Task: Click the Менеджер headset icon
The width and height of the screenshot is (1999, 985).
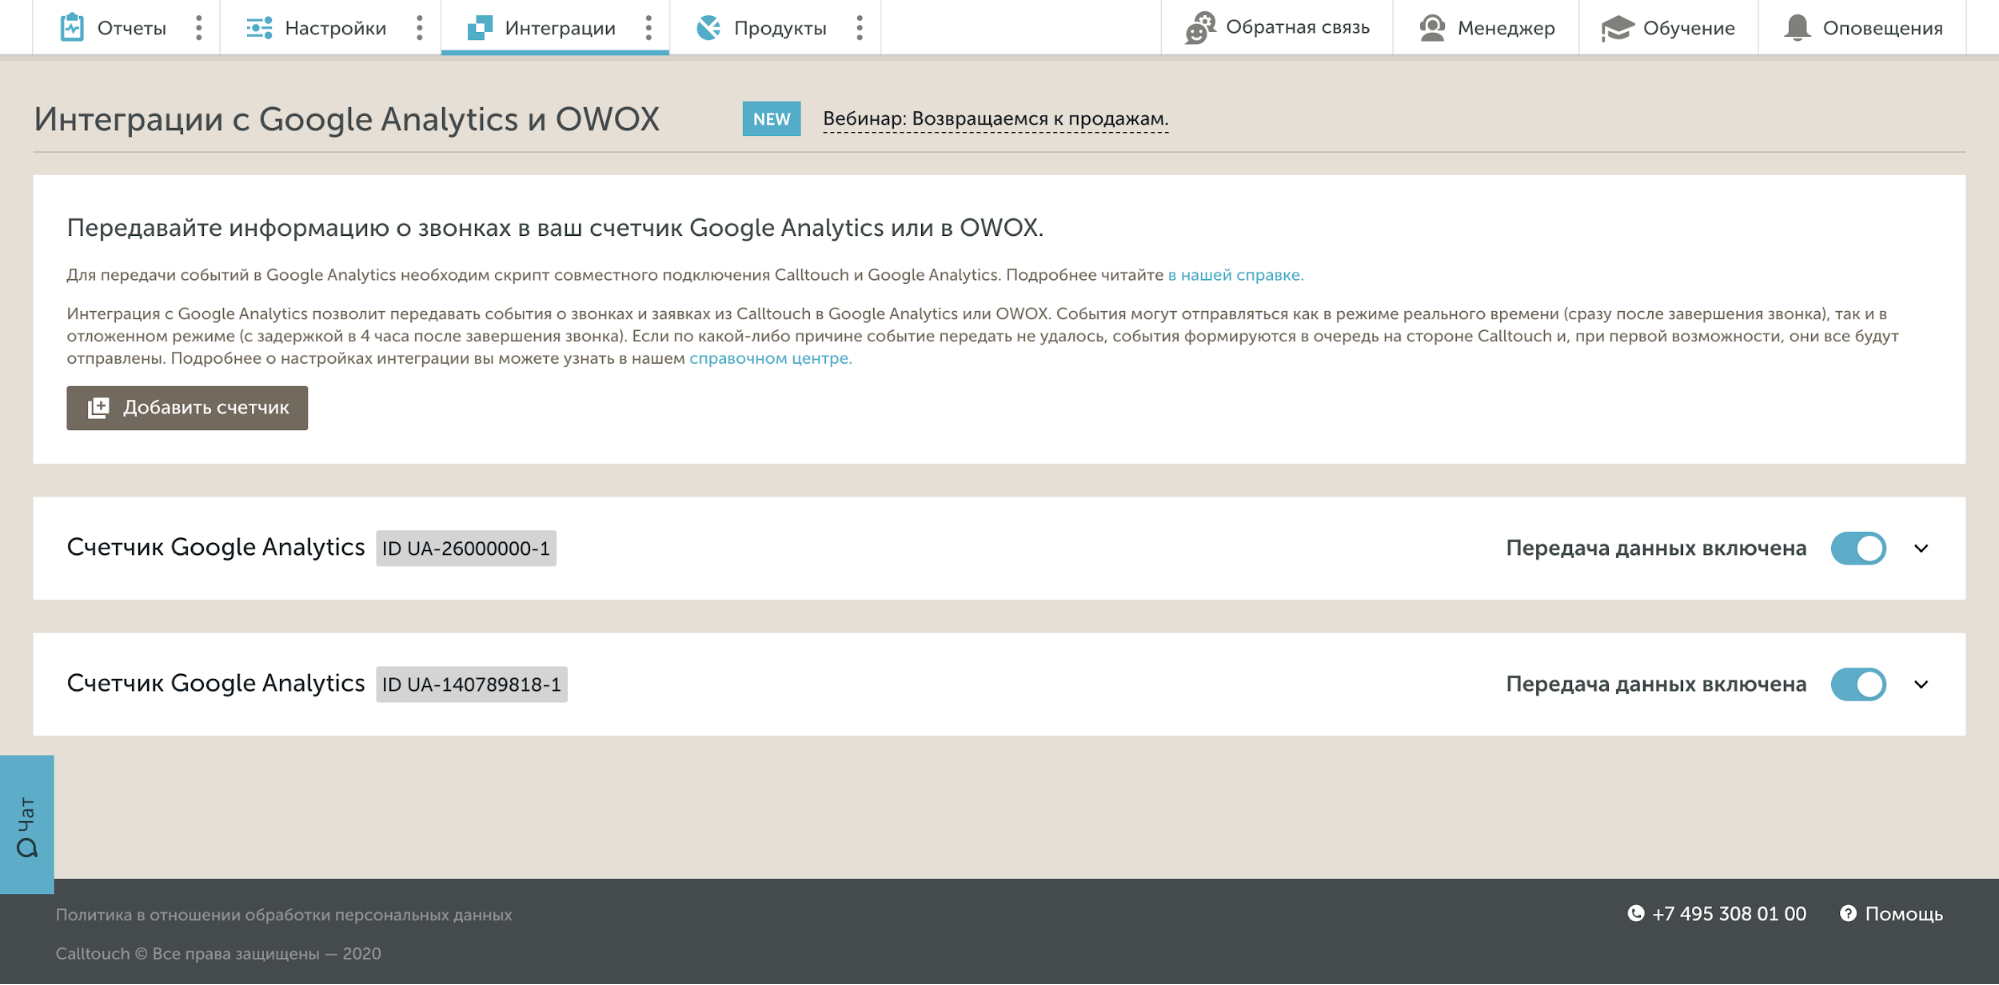Action: [x=1432, y=28]
